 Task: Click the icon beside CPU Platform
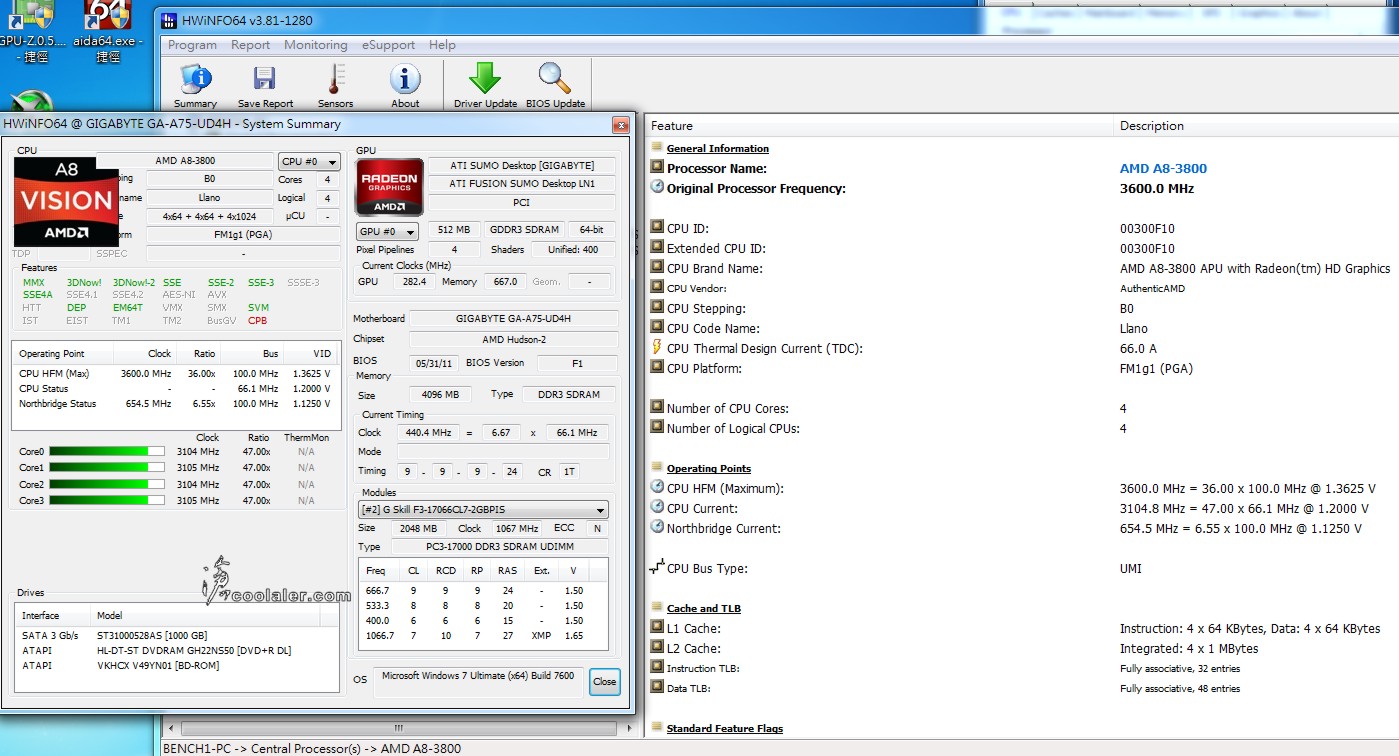point(657,368)
